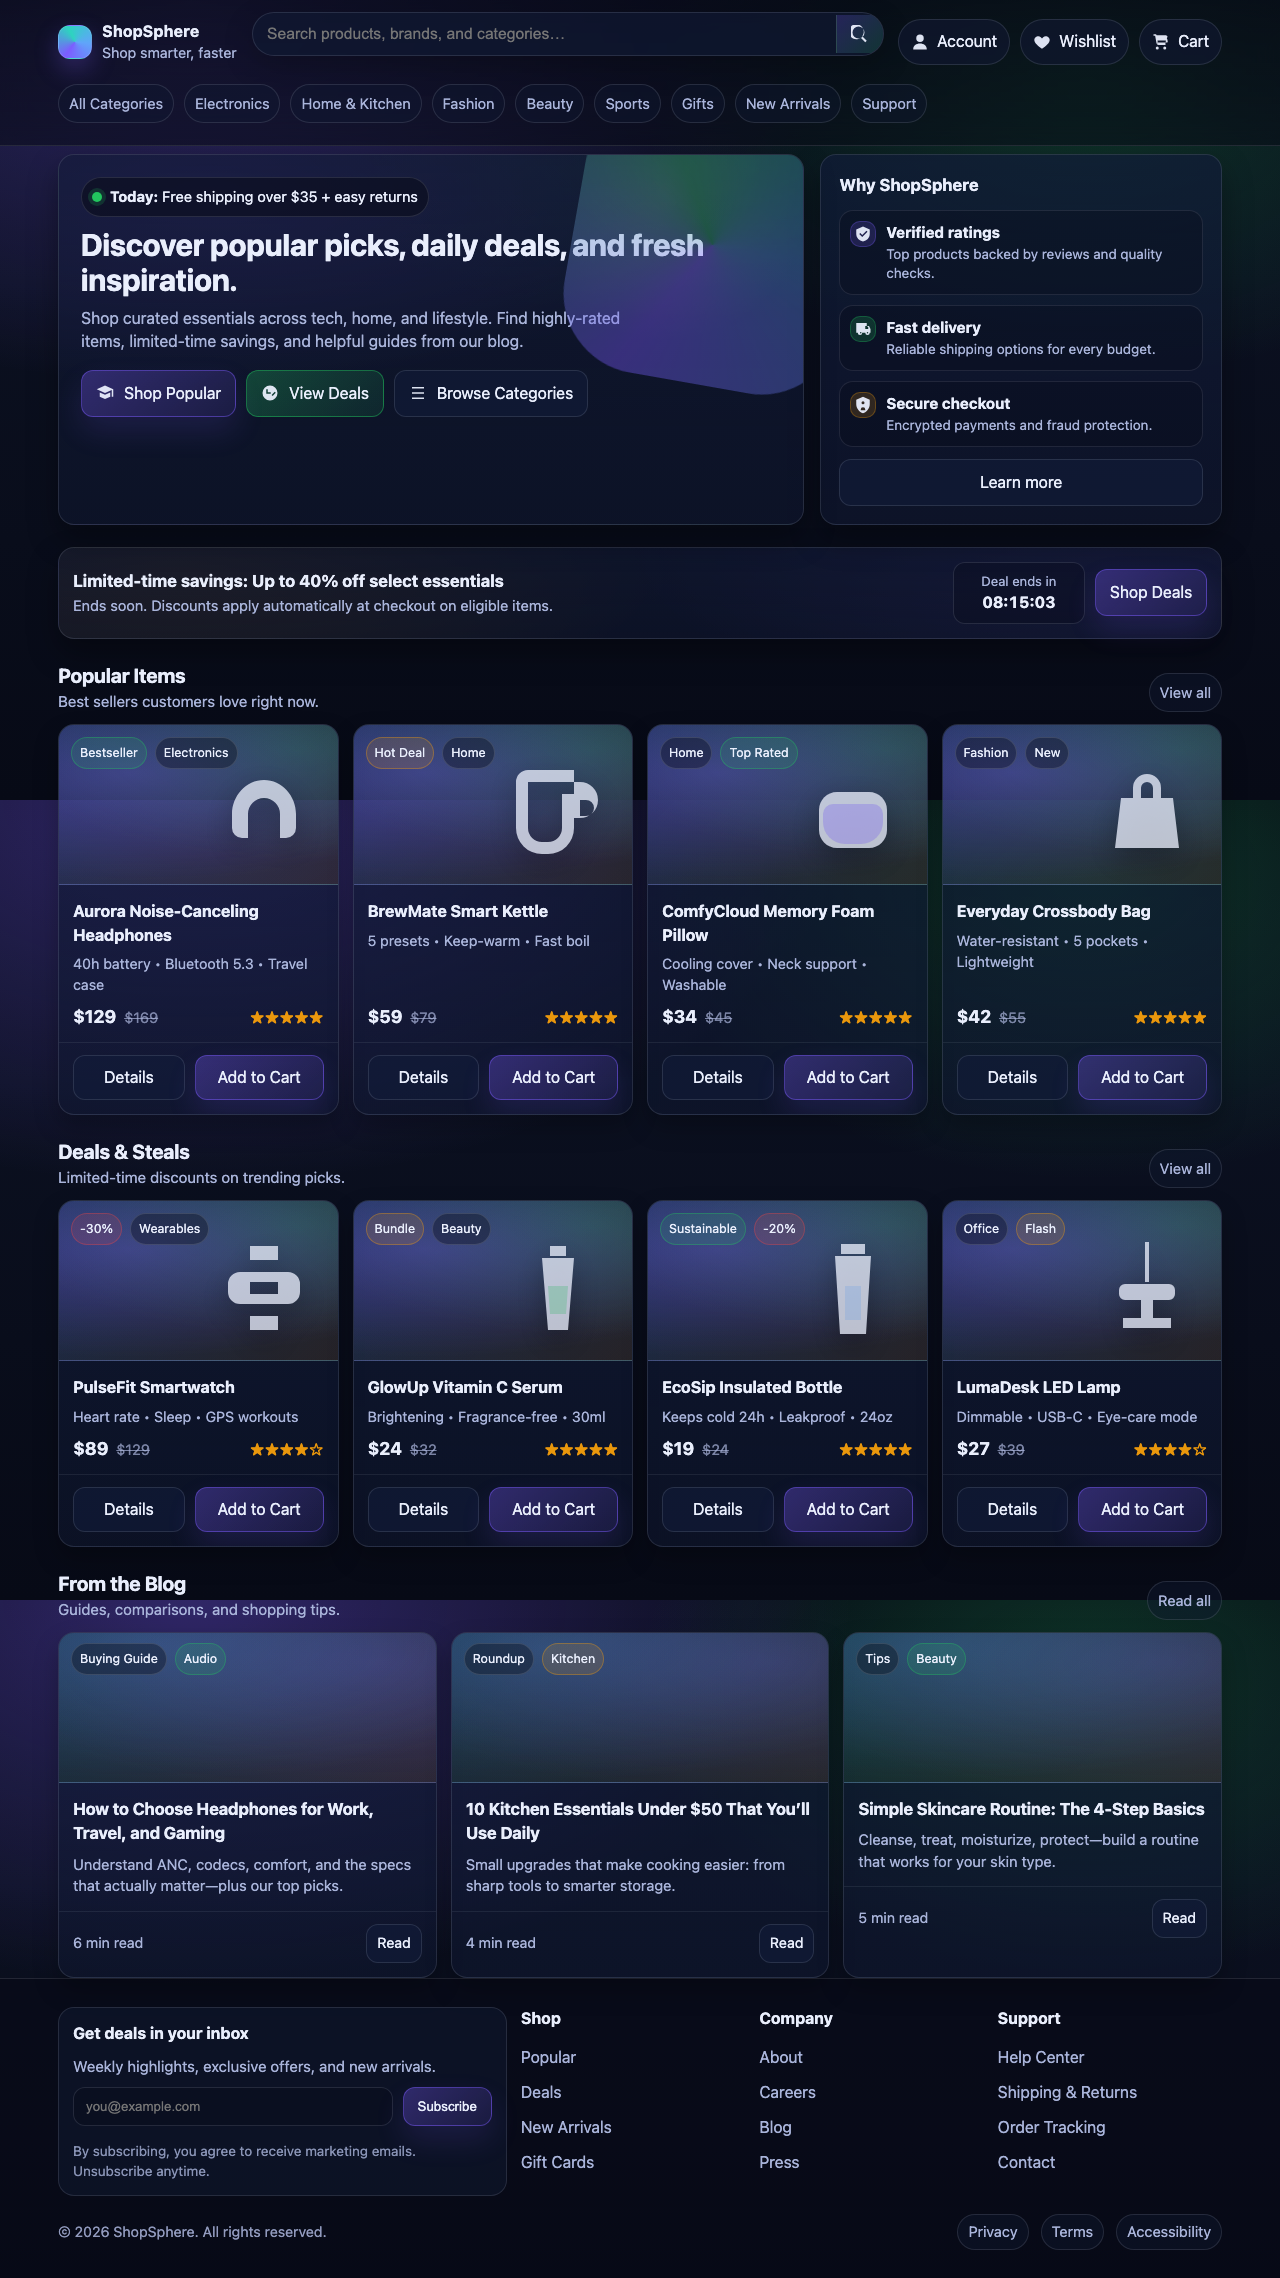Image resolution: width=1280 pixels, height=2278 pixels.
Task: Click the Verified ratings shield icon
Action: point(861,233)
